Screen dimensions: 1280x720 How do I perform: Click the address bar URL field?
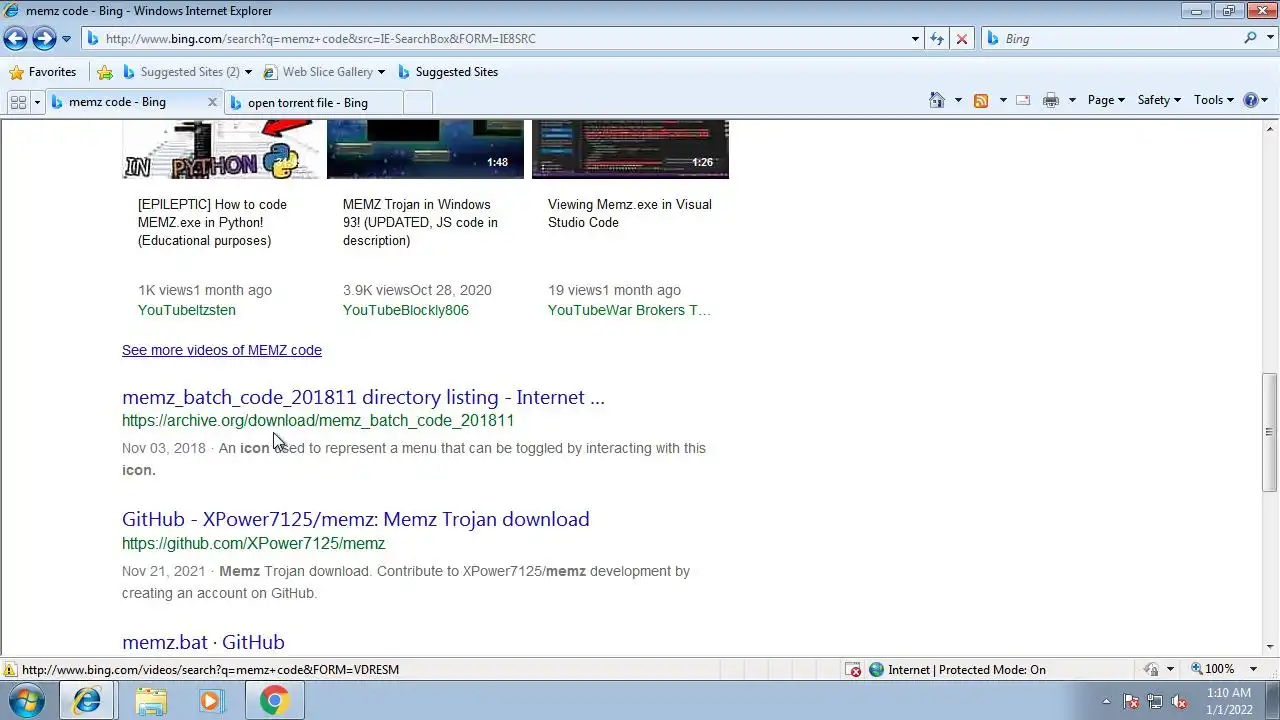click(495, 39)
